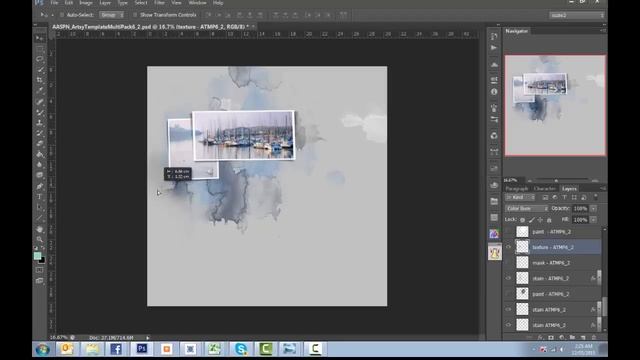
Task: Select the Healing Brush tool
Action: coord(40,102)
